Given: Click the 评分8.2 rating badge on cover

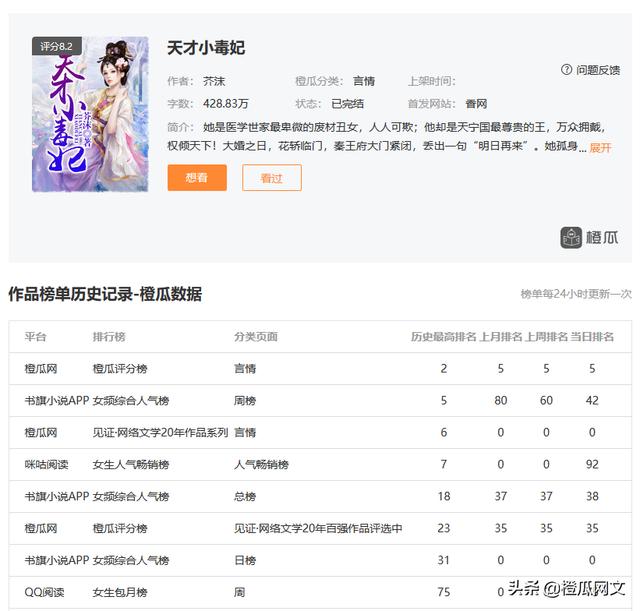Looking at the screenshot, I should coord(57,46).
